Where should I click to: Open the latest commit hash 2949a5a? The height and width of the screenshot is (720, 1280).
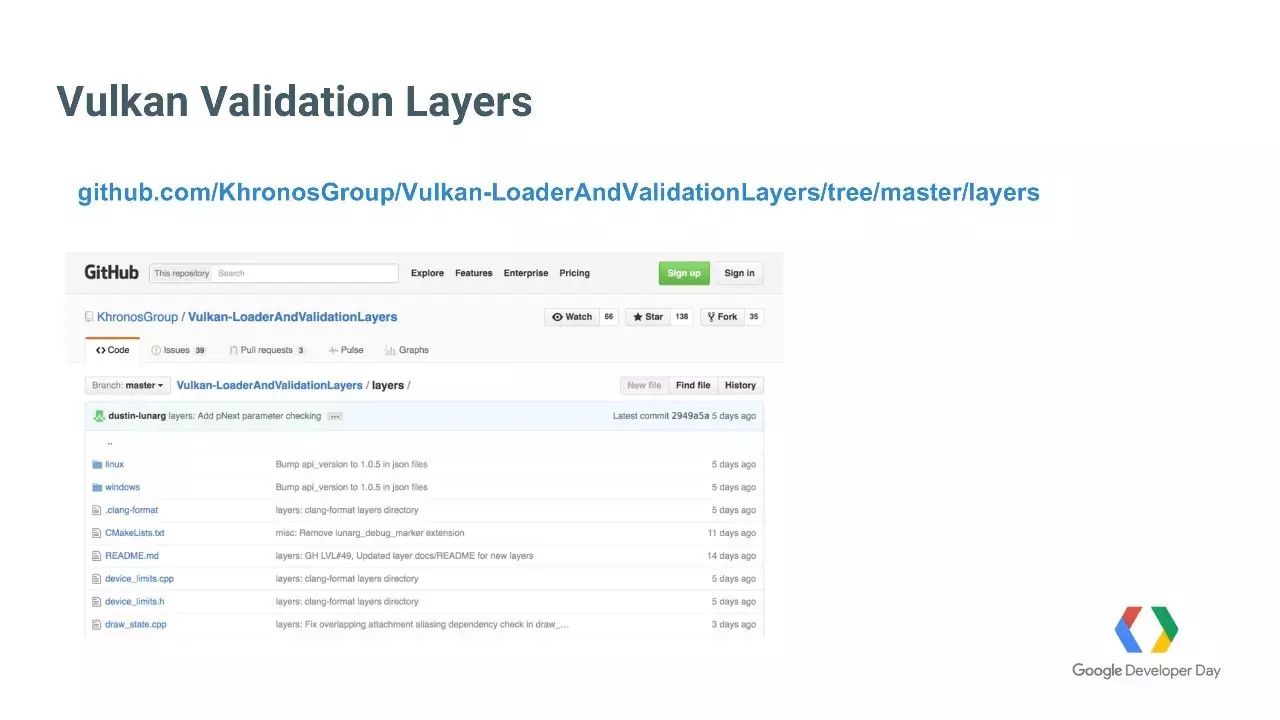[690, 416]
